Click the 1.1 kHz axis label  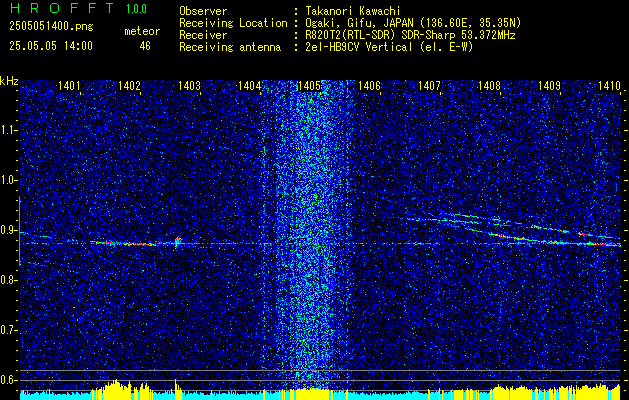click(8, 130)
